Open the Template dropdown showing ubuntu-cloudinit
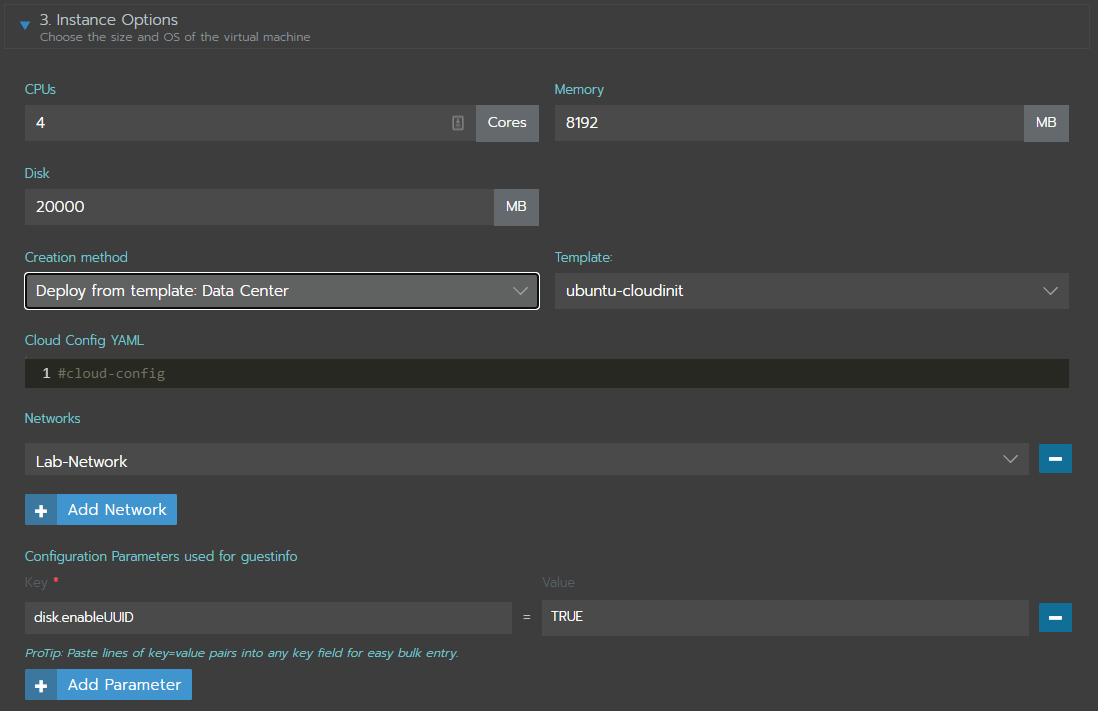 coord(811,291)
